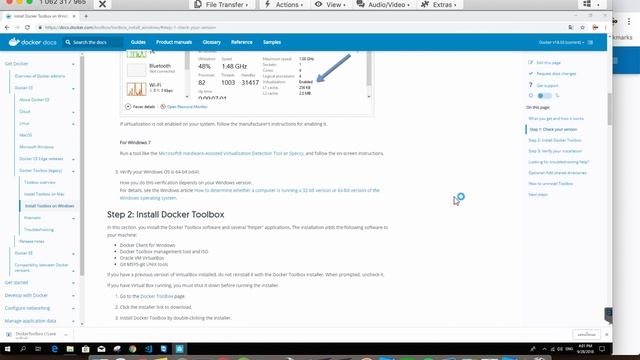Expand Configure networking sidebar section
This screenshot has width=640, height=360.
73,309
